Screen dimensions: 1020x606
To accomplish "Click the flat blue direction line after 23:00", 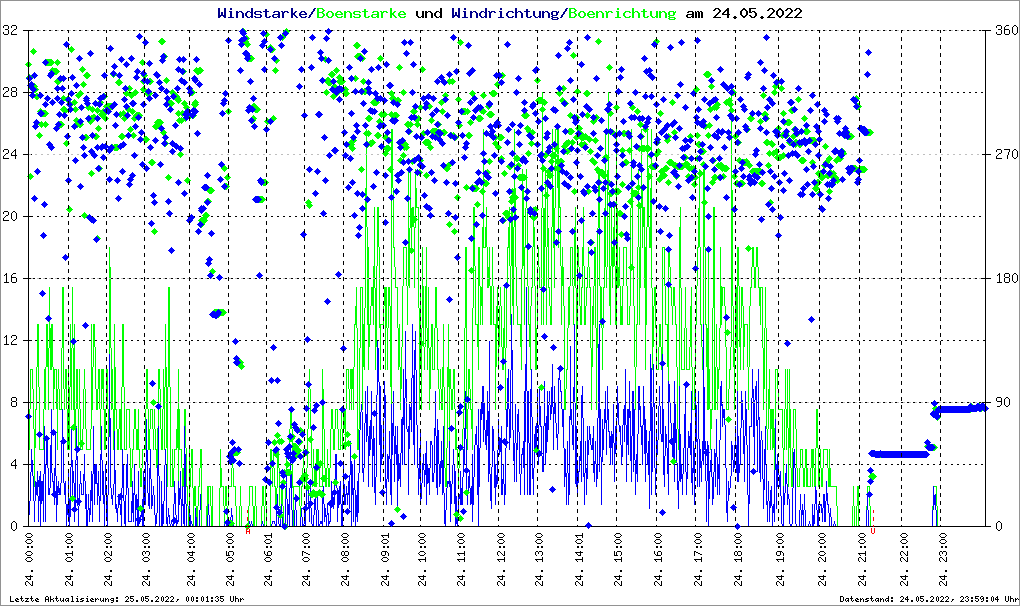I will (960, 408).
